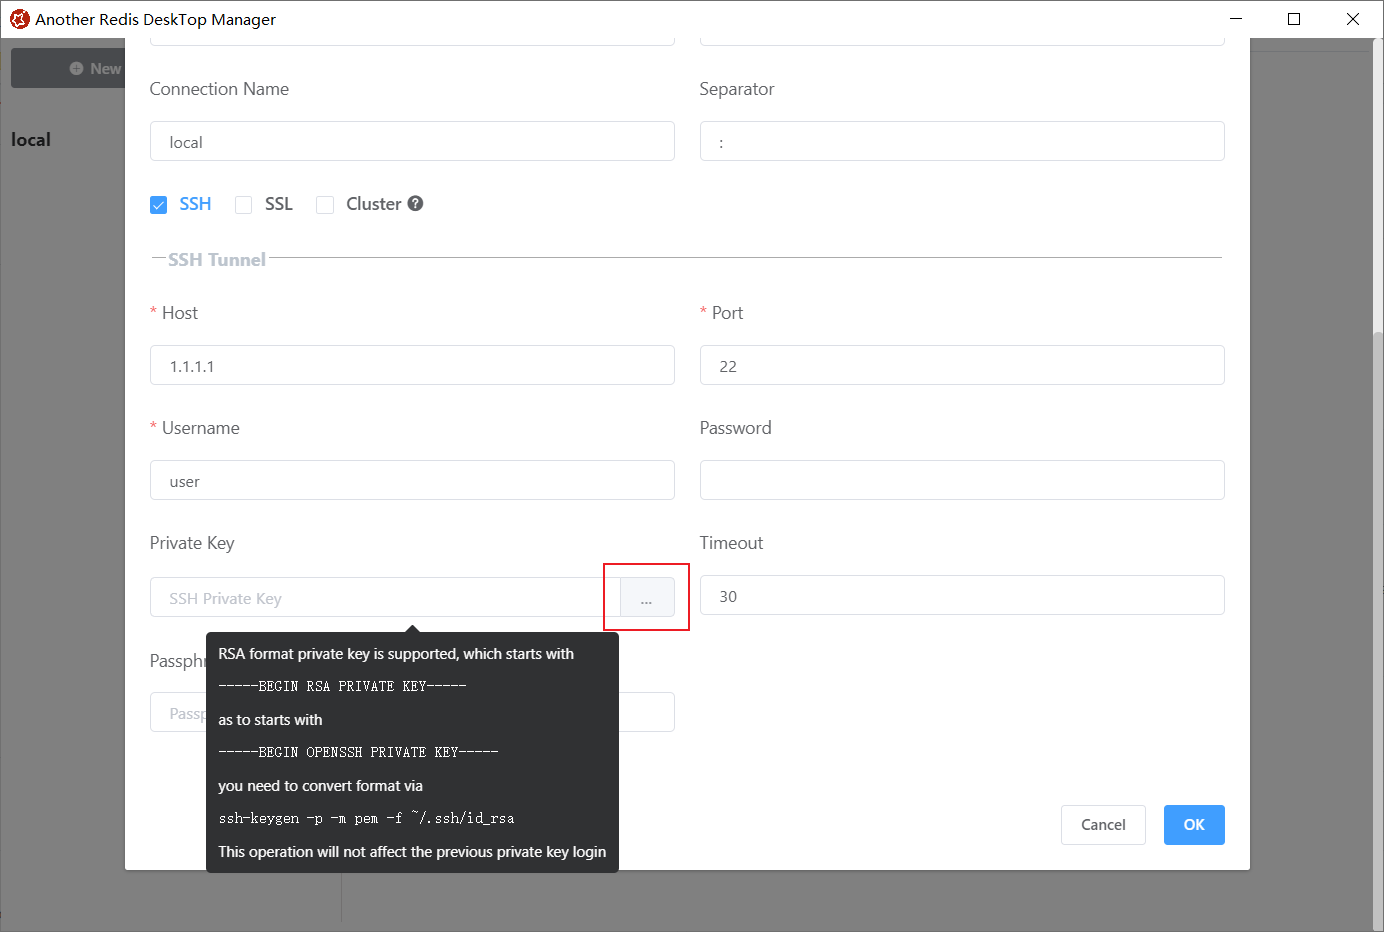Open the SSH private key file browser
The width and height of the screenshot is (1384, 932).
pyautogui.click(x=646, y=597)
